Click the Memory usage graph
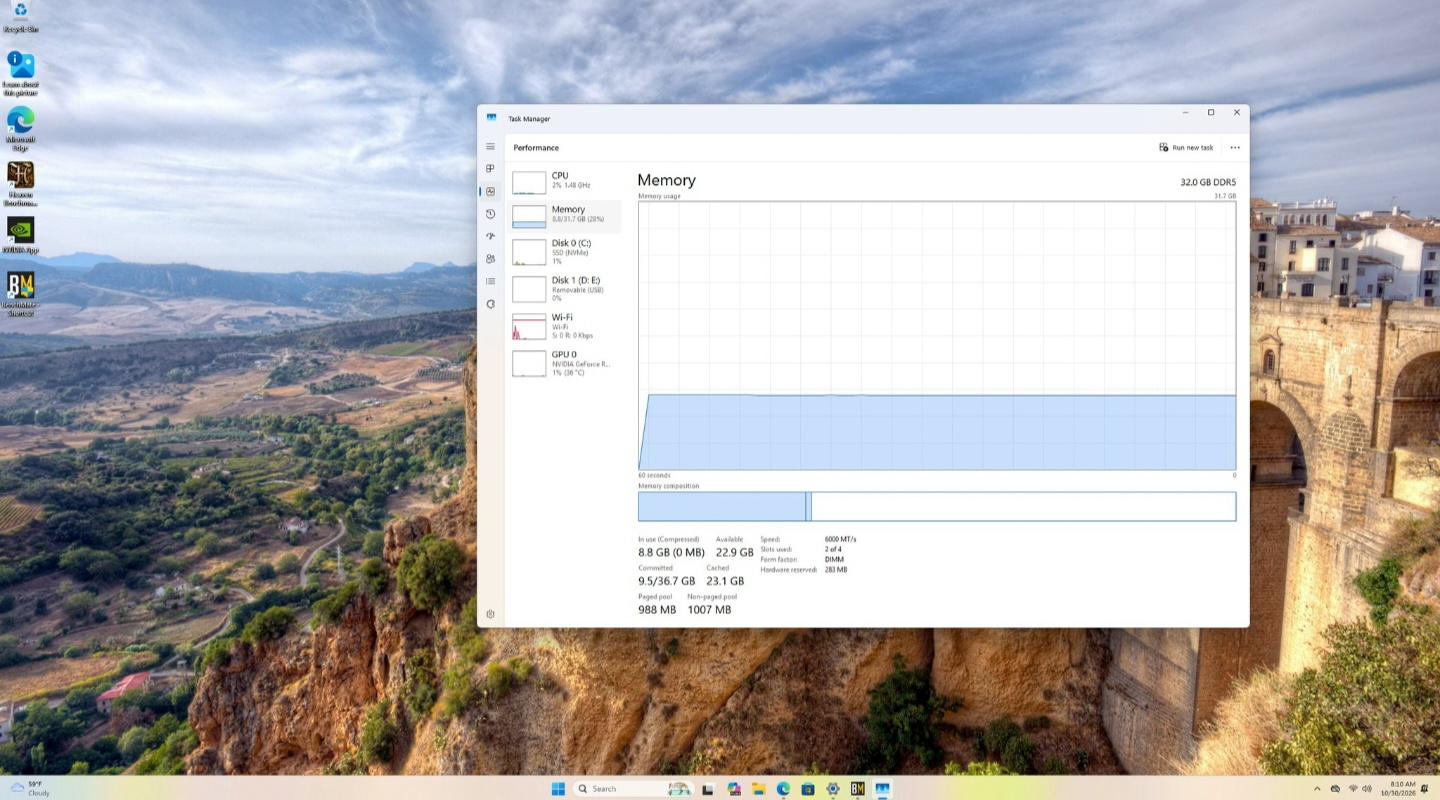This screenshot has width=1440, height=800. [937, 336]
